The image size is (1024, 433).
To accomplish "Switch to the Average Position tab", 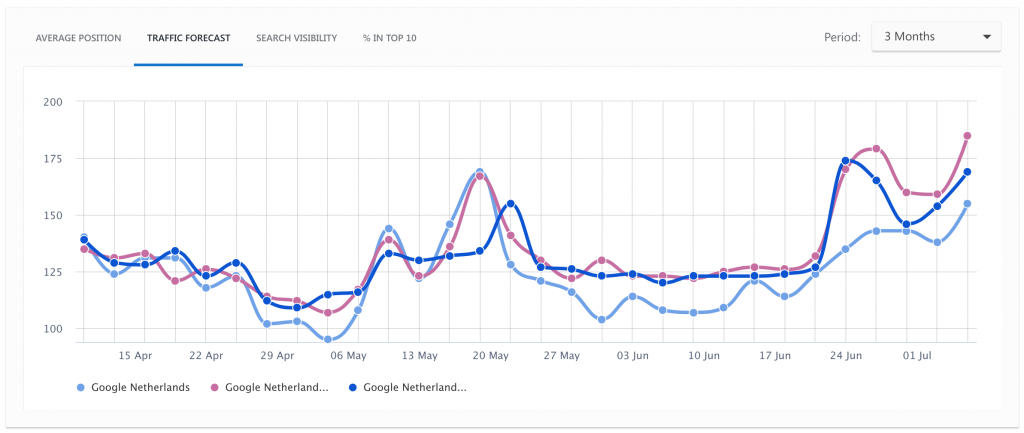I will (78, 38).
